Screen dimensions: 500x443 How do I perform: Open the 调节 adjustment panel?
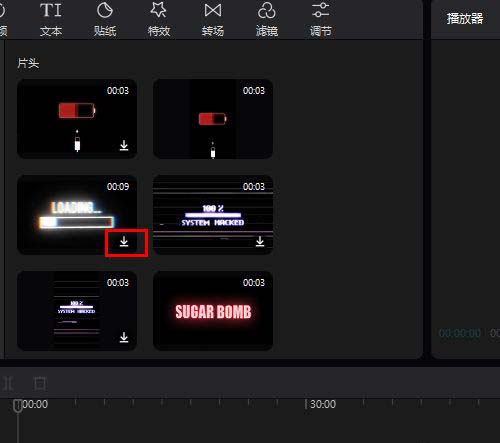point(321,19)
